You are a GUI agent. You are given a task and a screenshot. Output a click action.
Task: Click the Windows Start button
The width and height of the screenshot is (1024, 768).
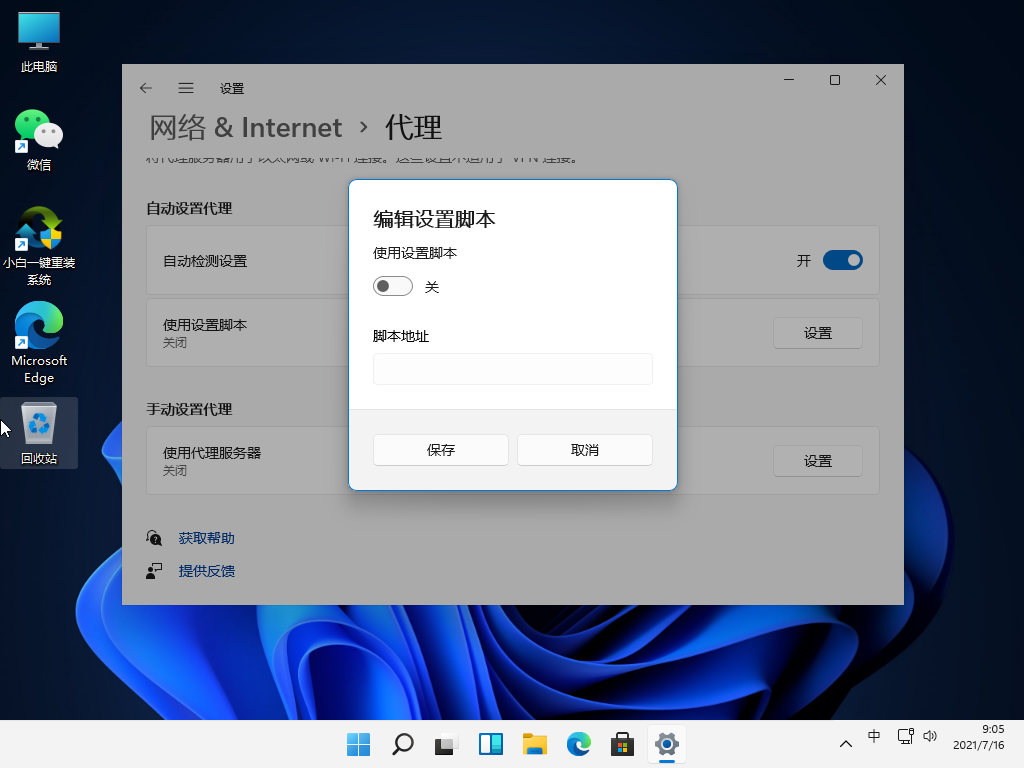pyautogui.click(x=358, y=745)
